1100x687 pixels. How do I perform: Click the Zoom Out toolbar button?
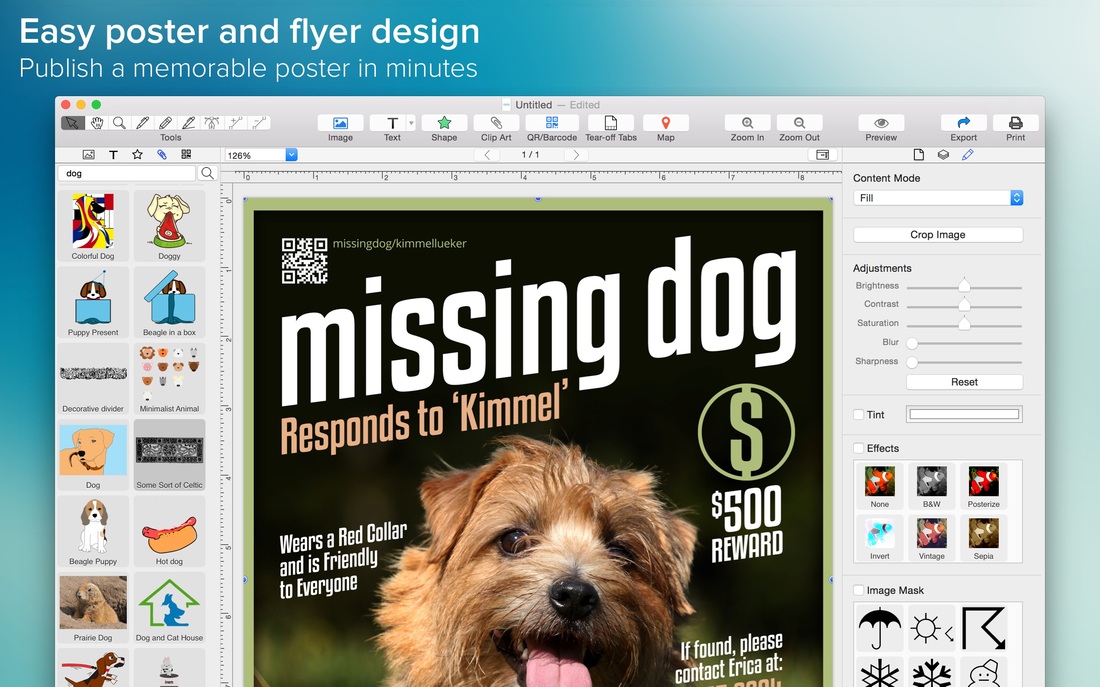pos(799,123)
